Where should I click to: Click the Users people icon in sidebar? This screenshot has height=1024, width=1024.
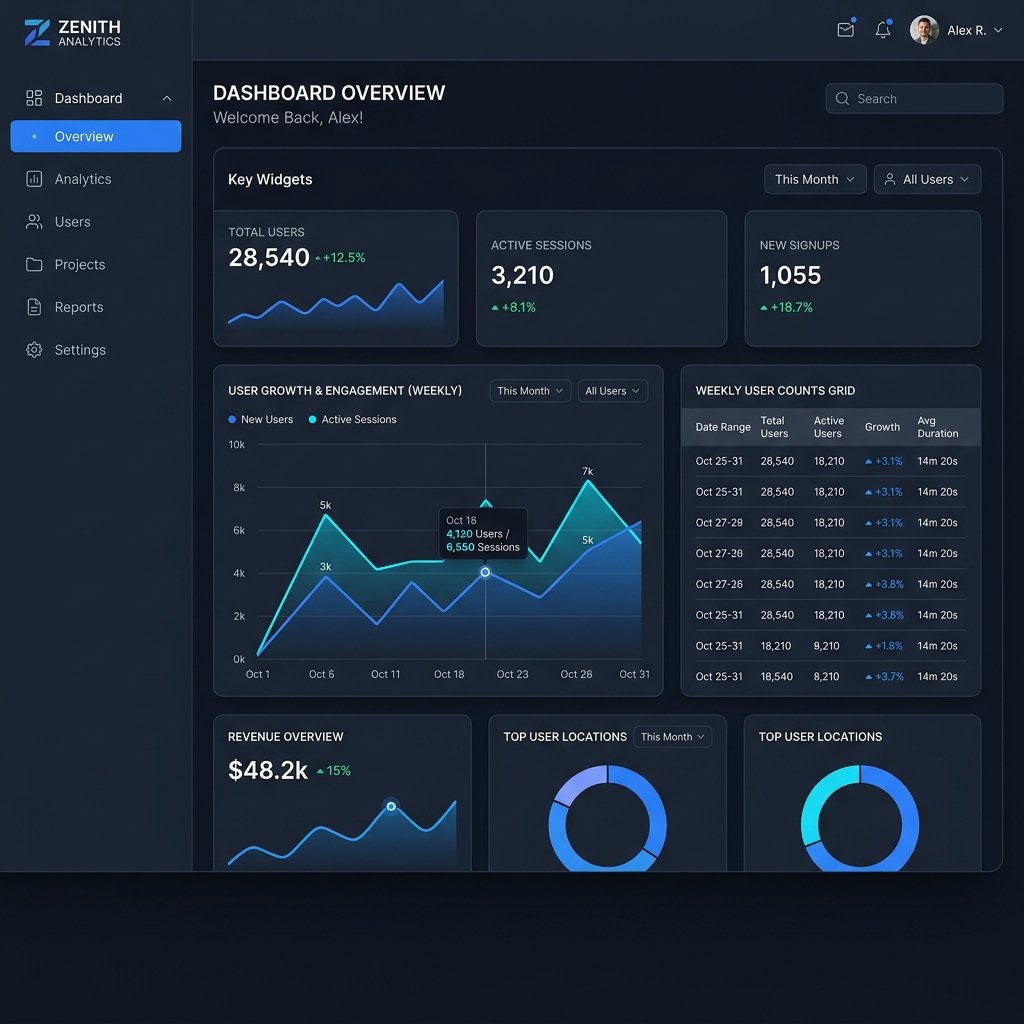(x=34, y=222)
